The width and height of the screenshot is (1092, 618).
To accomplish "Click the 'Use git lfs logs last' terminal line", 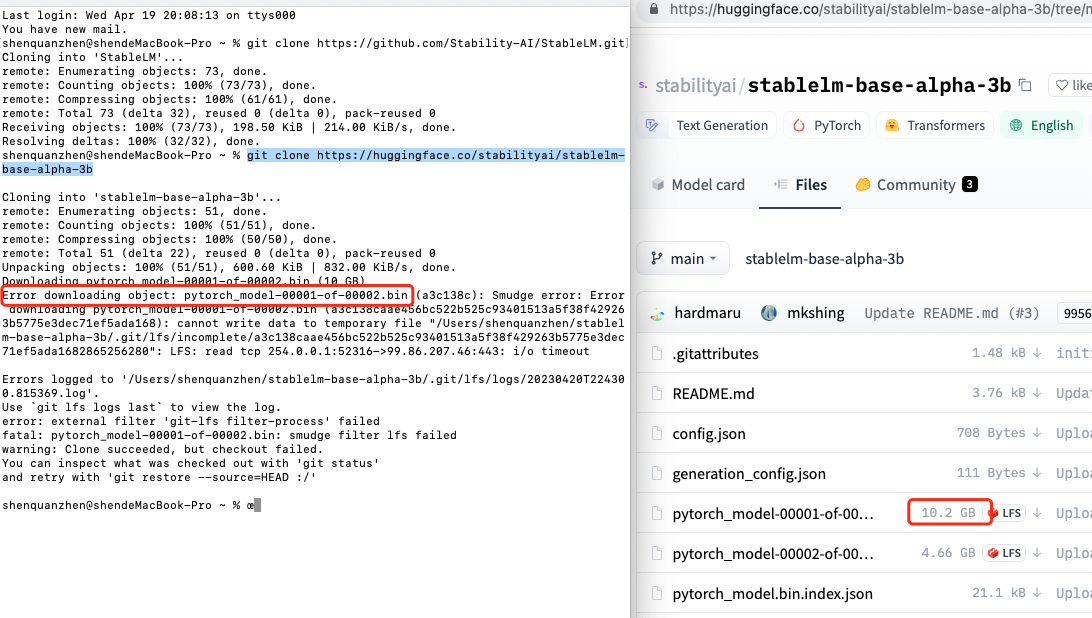I will [x=141, y=408].
